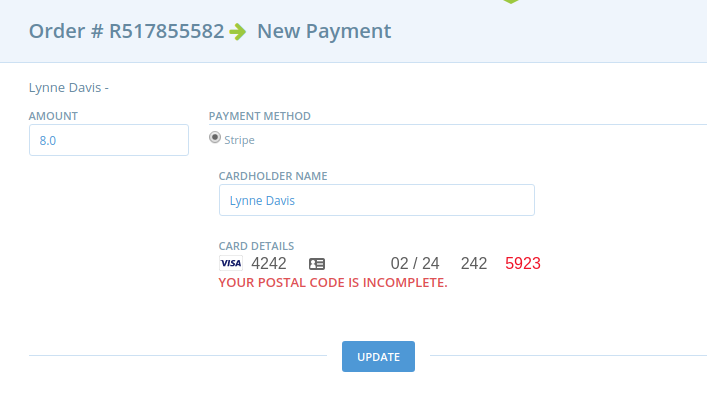The image size is (707, 418).
Task: Click the card number field showing 4242
Action: 269,263
